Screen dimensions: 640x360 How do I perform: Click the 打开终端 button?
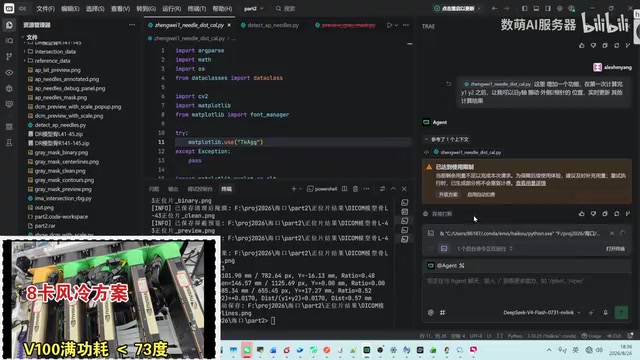pyautogui.click(x=615, y=249)
